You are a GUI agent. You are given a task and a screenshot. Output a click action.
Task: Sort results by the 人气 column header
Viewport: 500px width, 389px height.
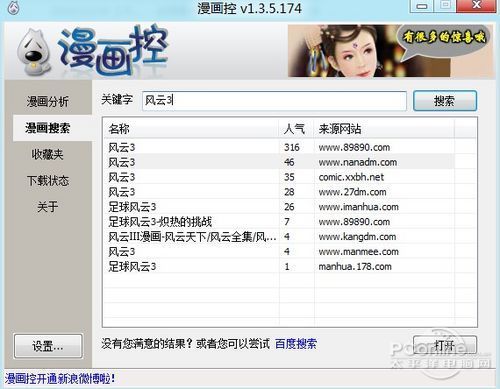(x=296, y=129)
